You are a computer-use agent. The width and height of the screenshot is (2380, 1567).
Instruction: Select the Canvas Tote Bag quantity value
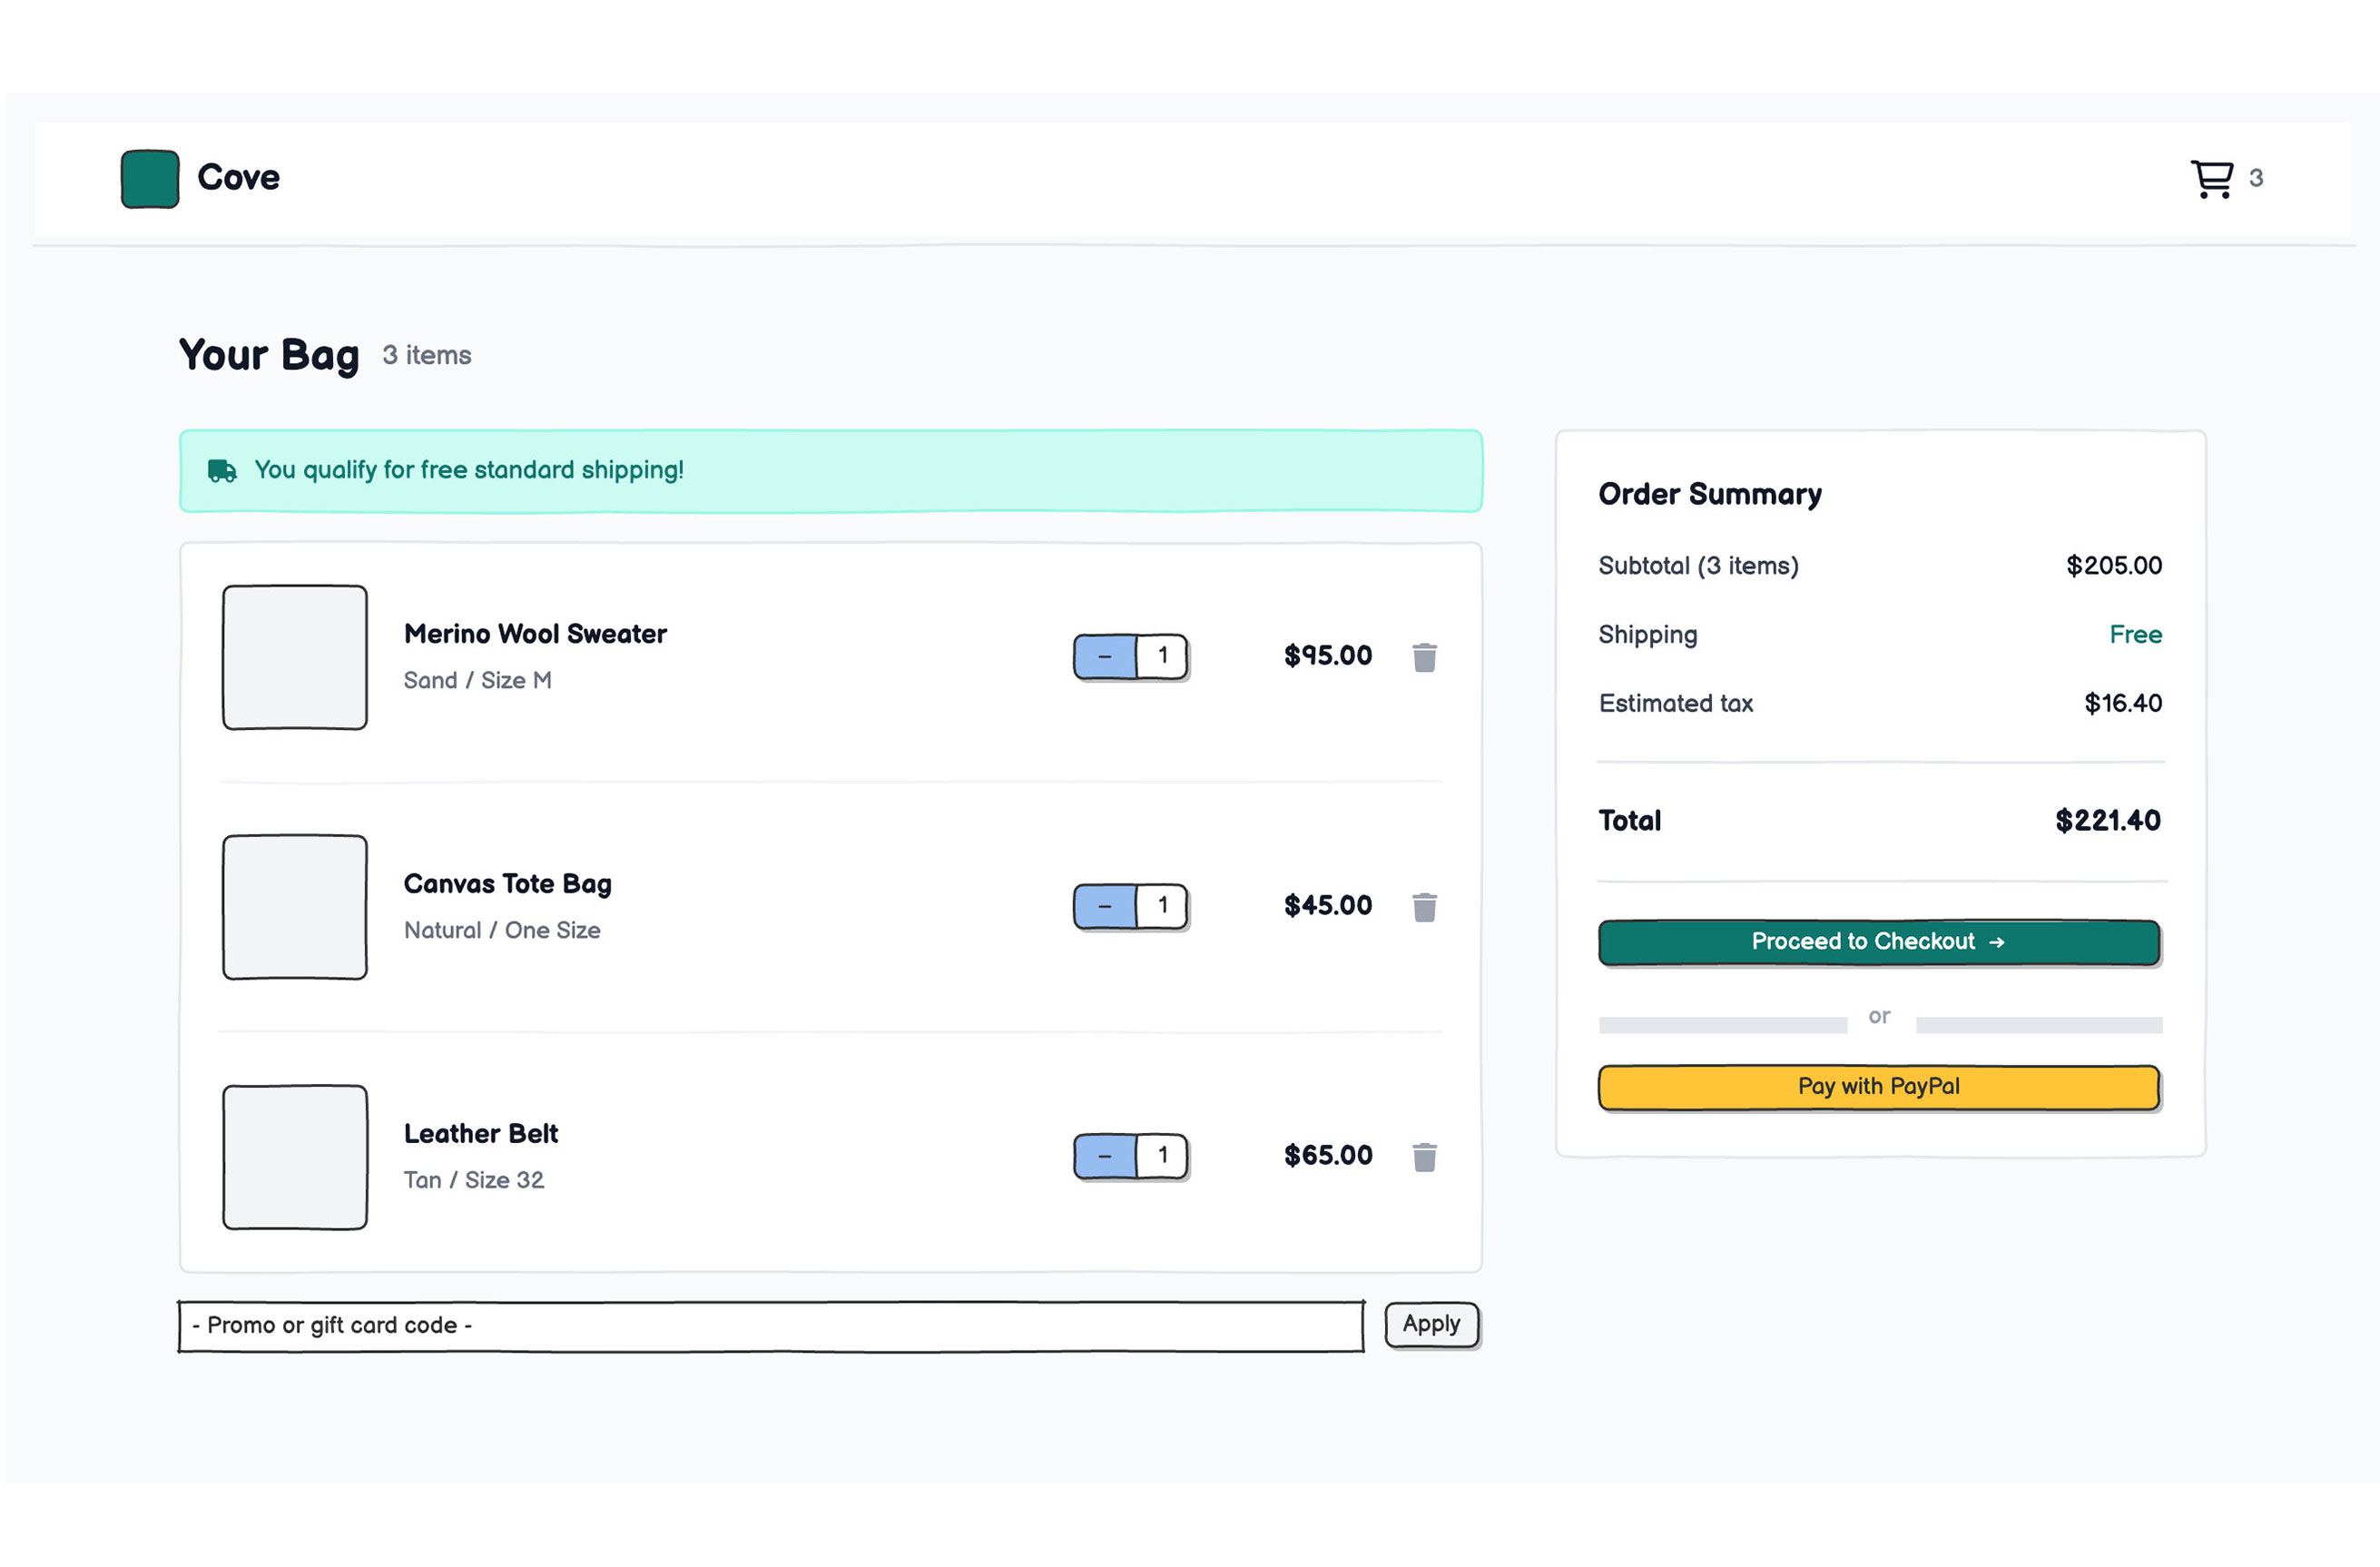[x=1162, y=907]
